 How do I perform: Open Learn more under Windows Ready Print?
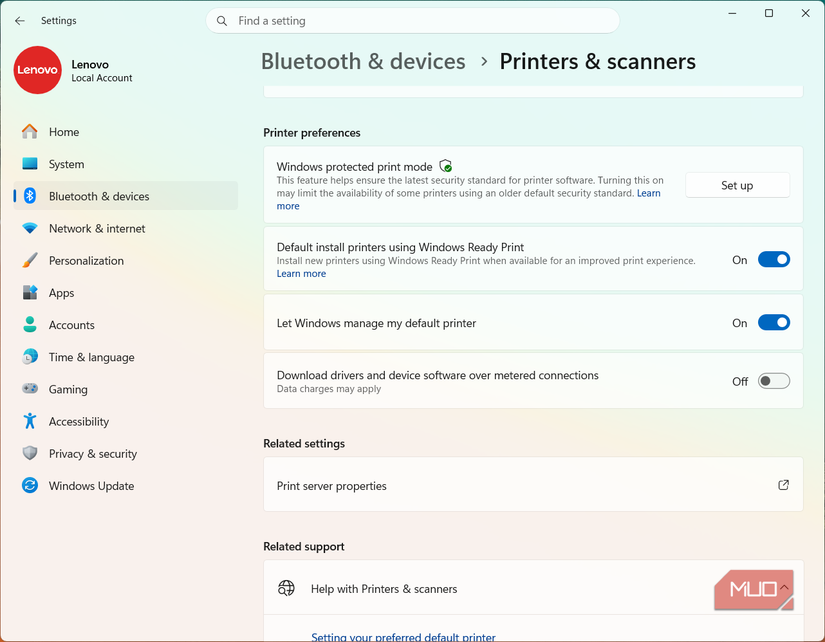301,274
